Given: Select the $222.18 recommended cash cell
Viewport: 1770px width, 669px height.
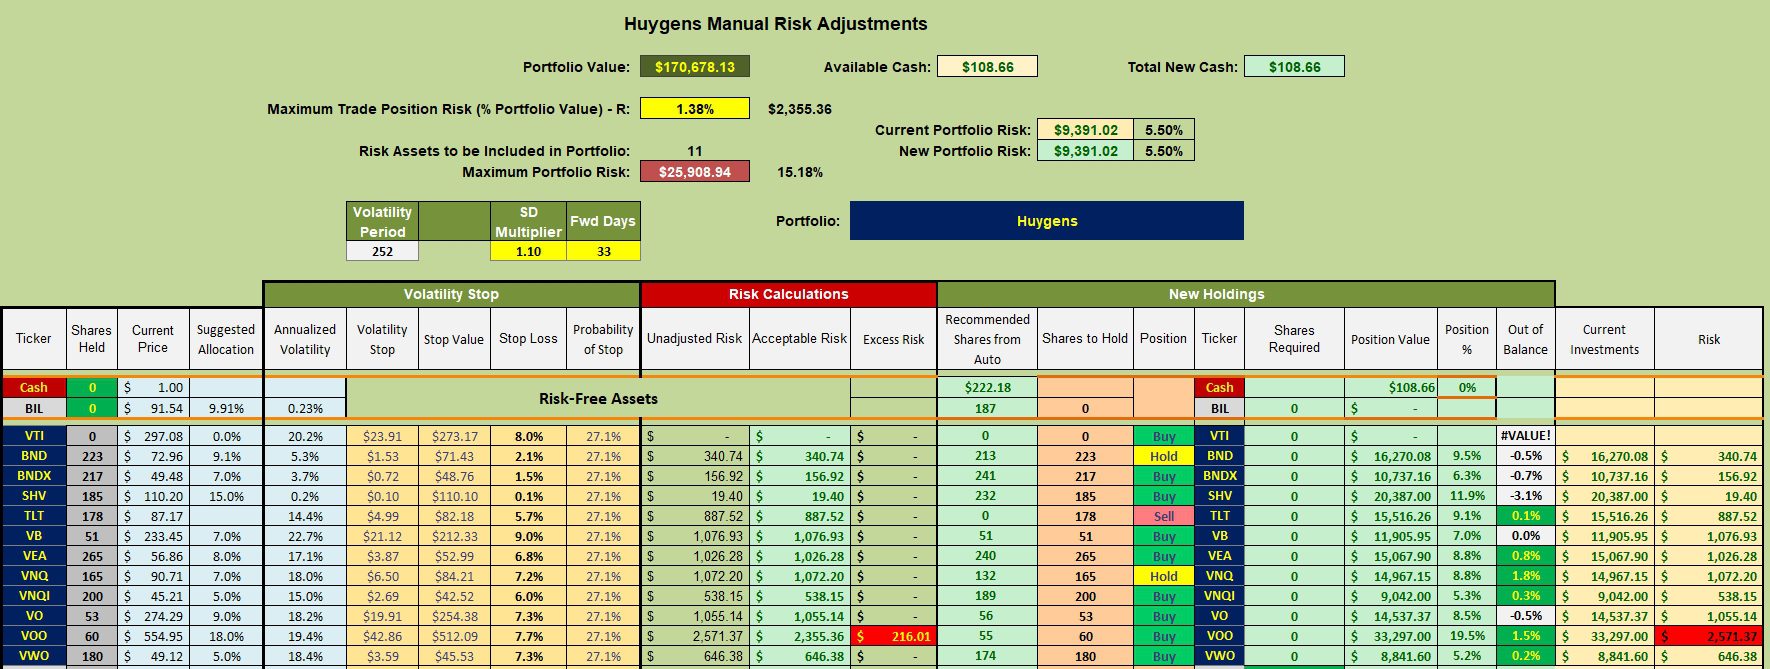Looking at the screenshot, I should 987,387.
